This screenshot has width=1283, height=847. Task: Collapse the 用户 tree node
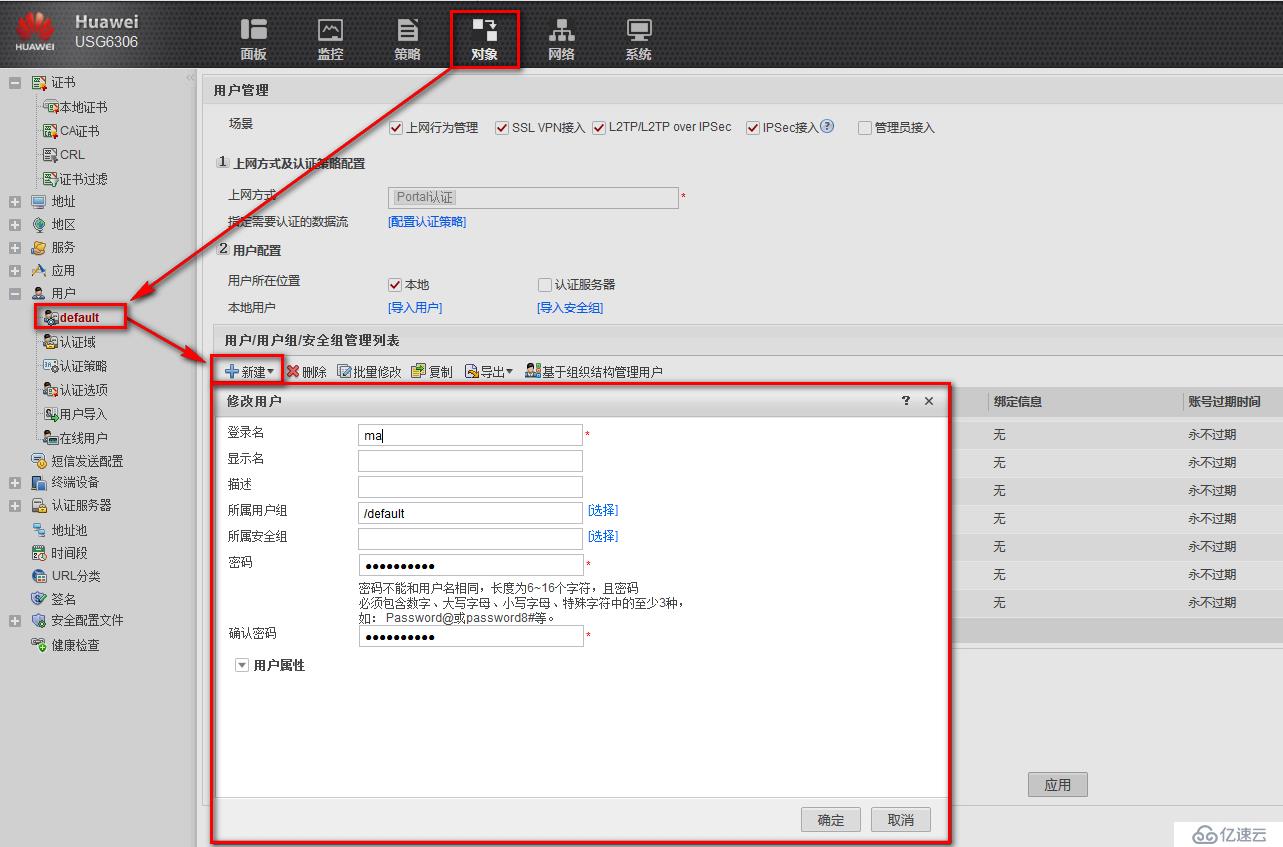(15, 294)
